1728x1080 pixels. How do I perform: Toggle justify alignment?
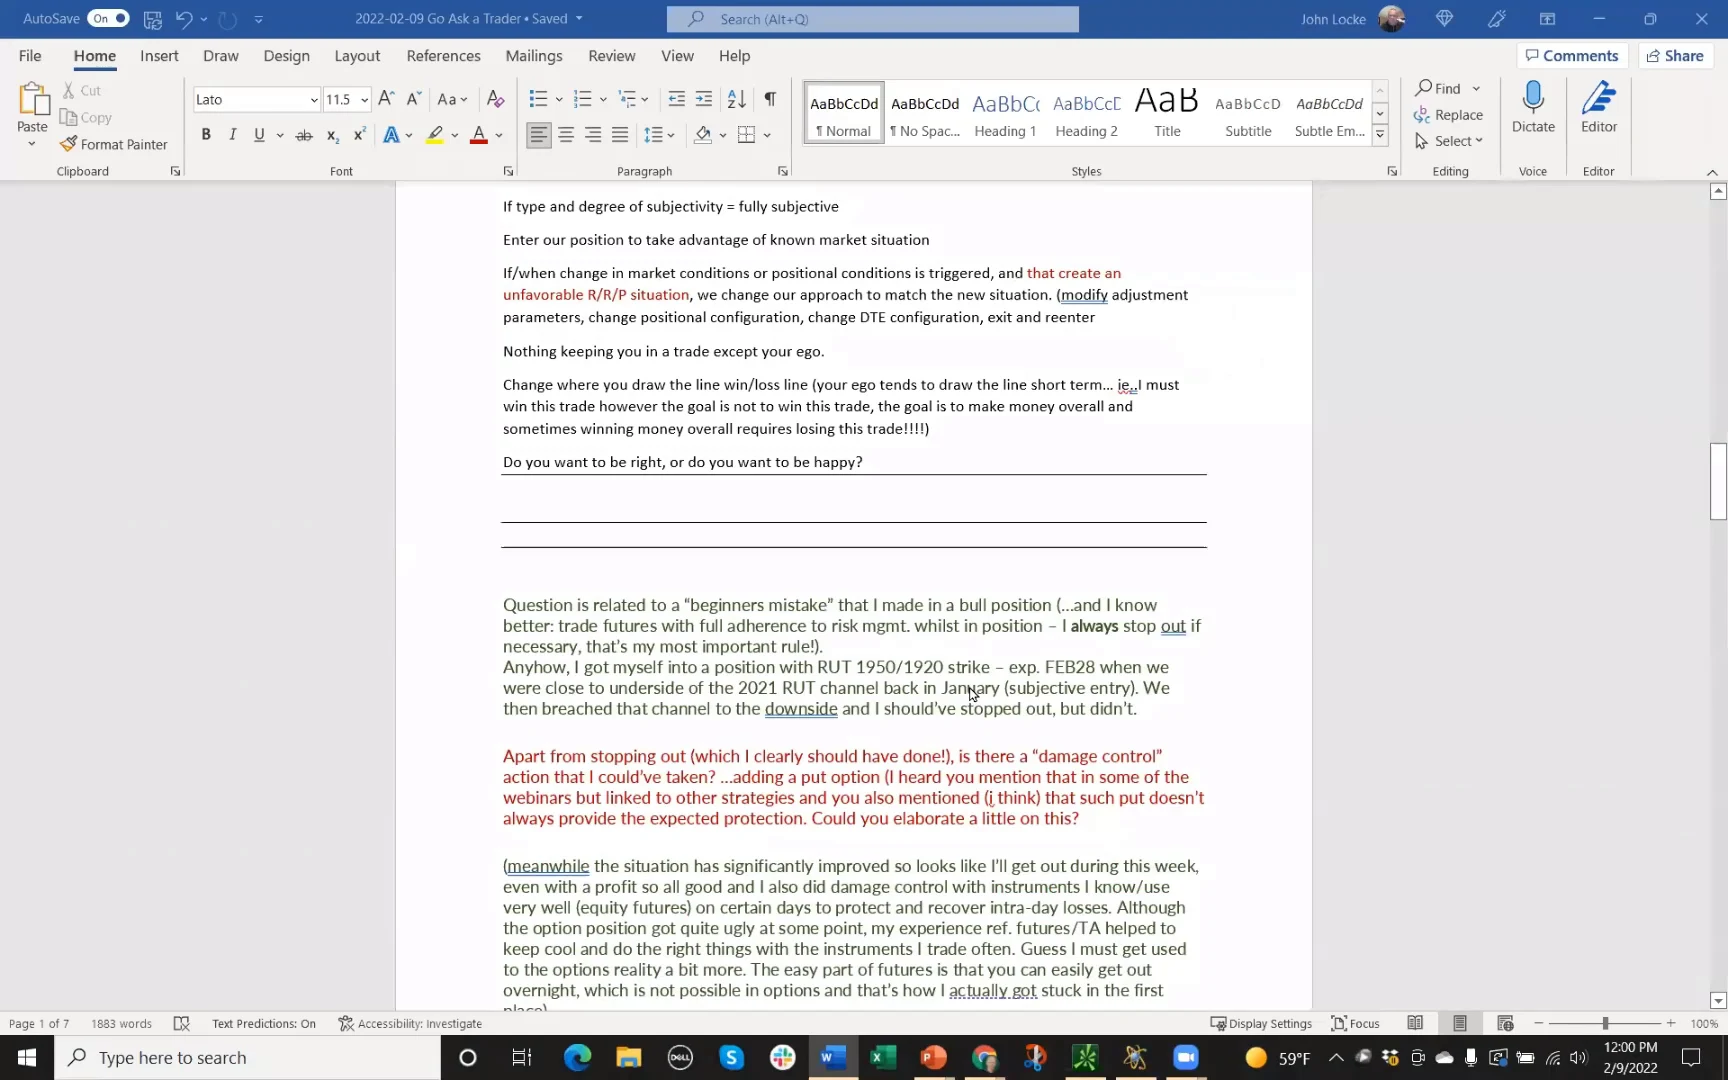pos(620,135)
